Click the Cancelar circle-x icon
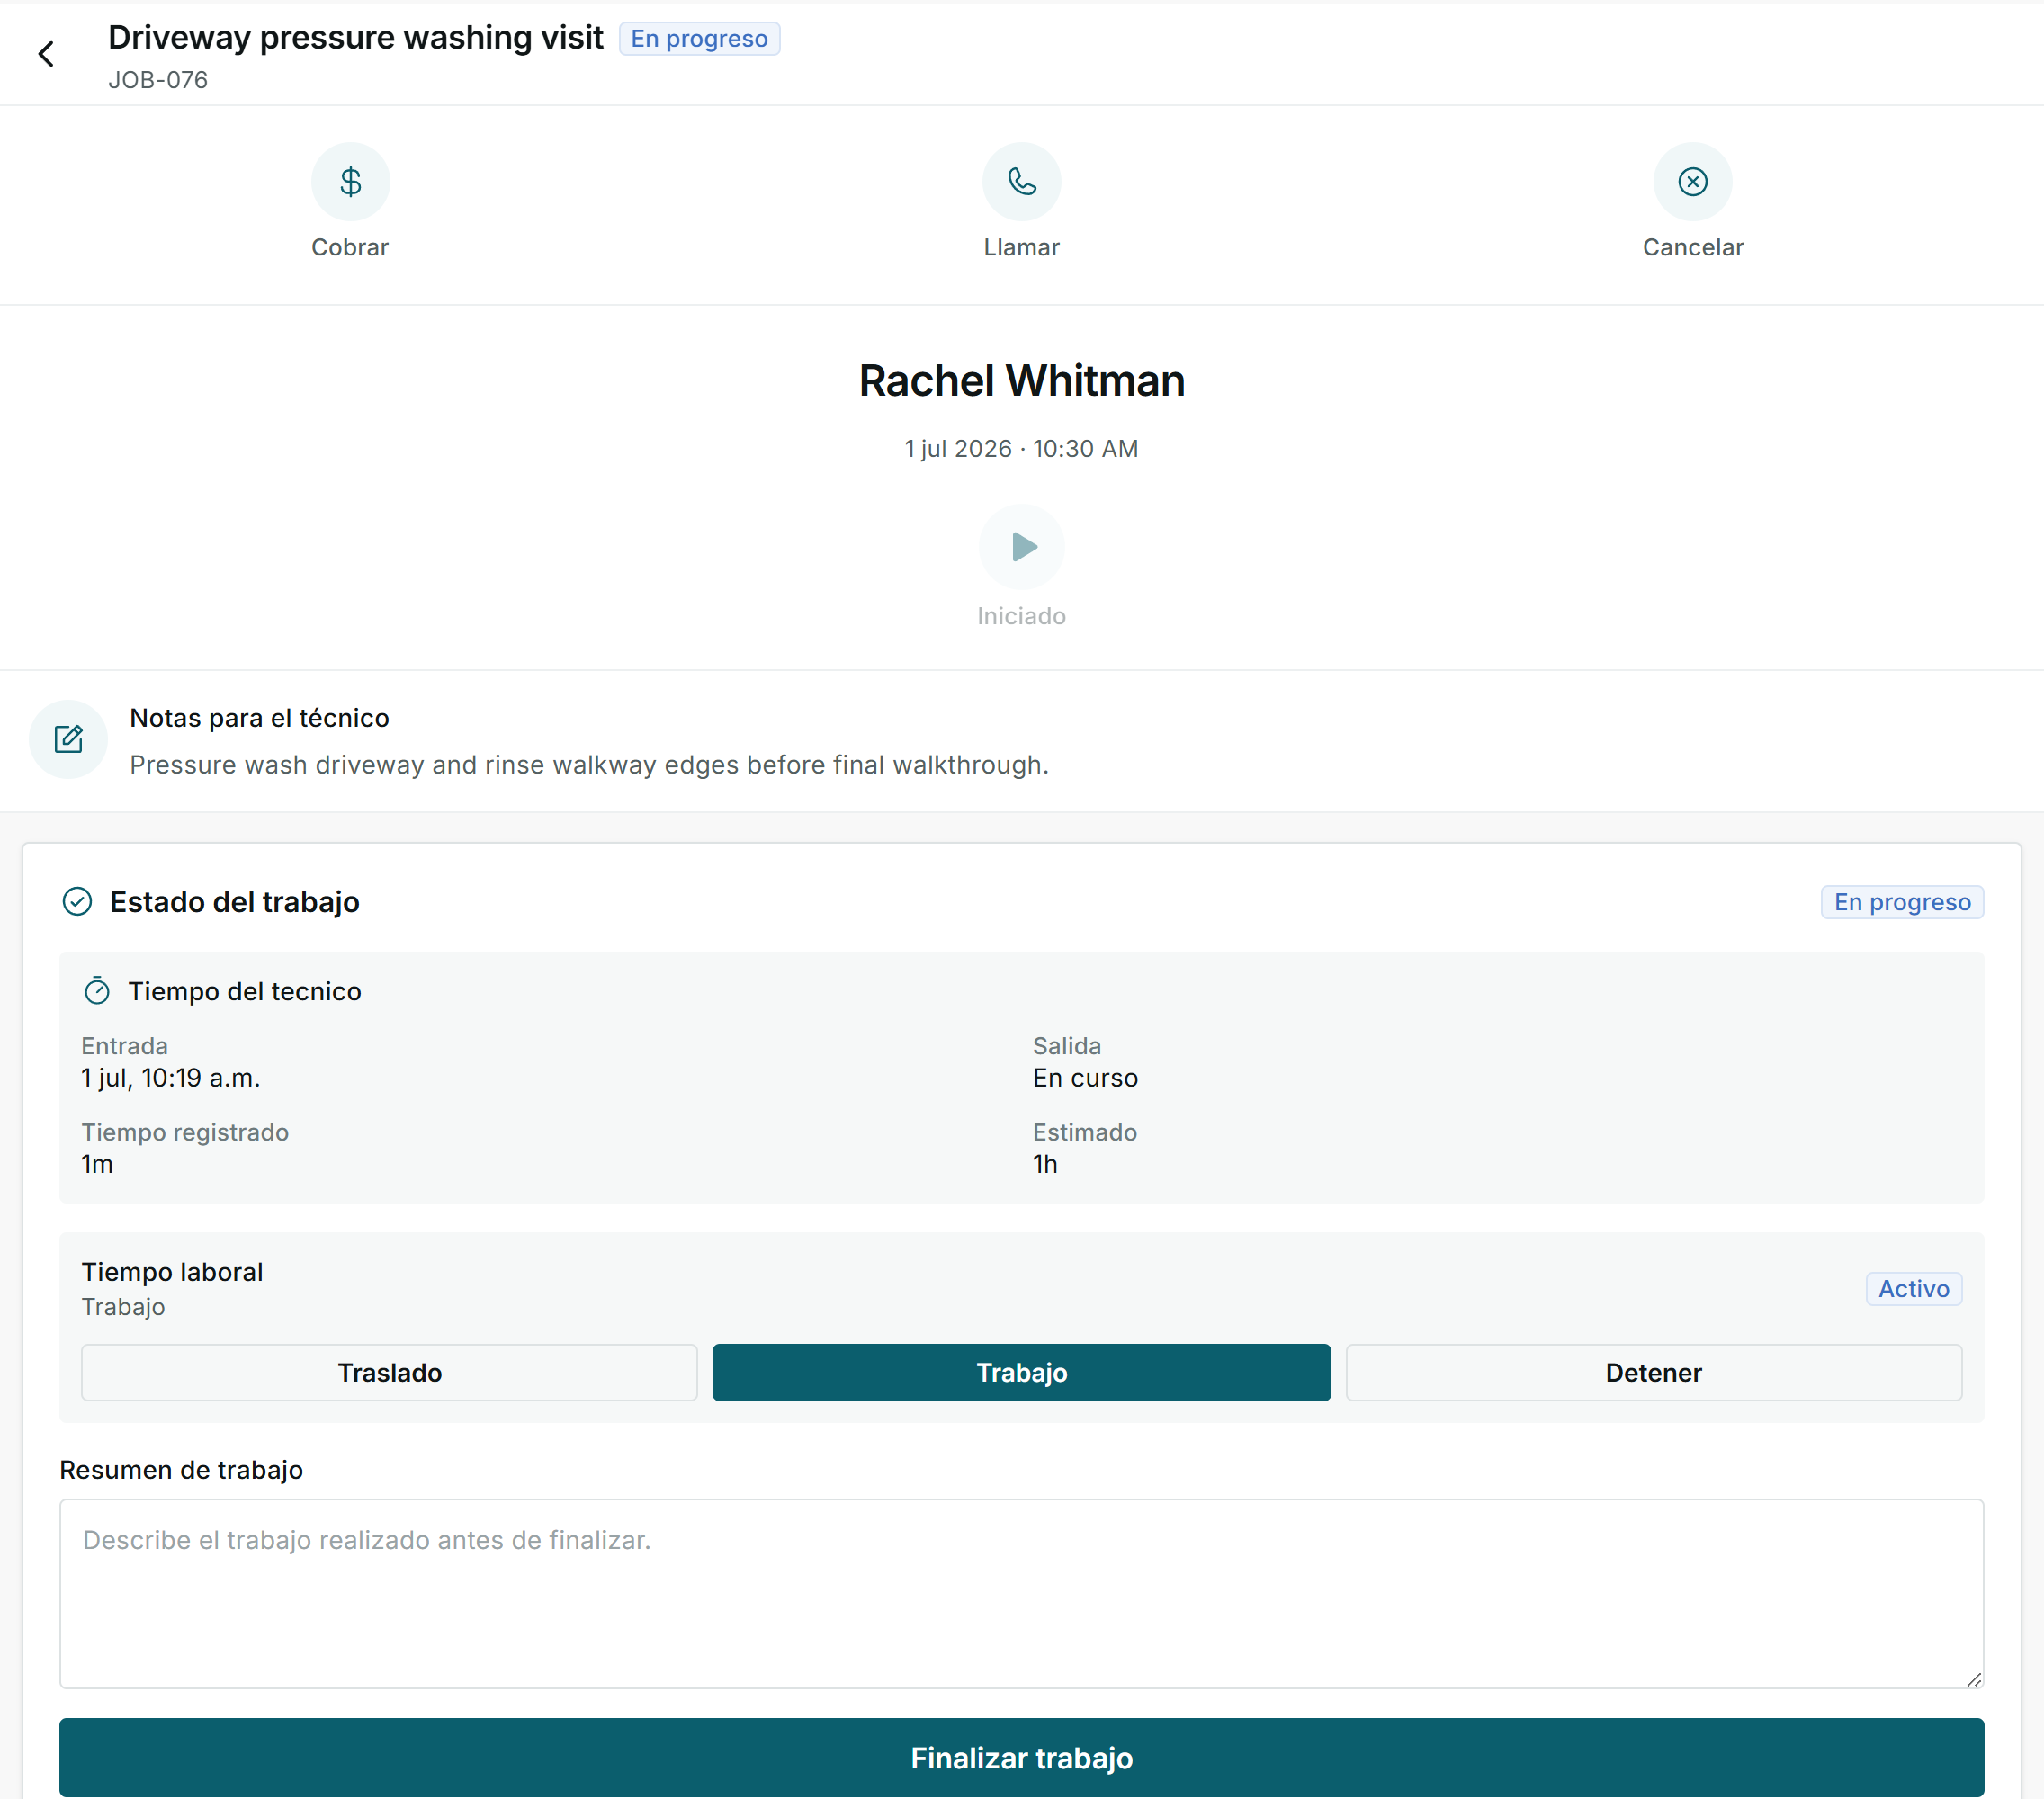 click(x=1692, y=181)
